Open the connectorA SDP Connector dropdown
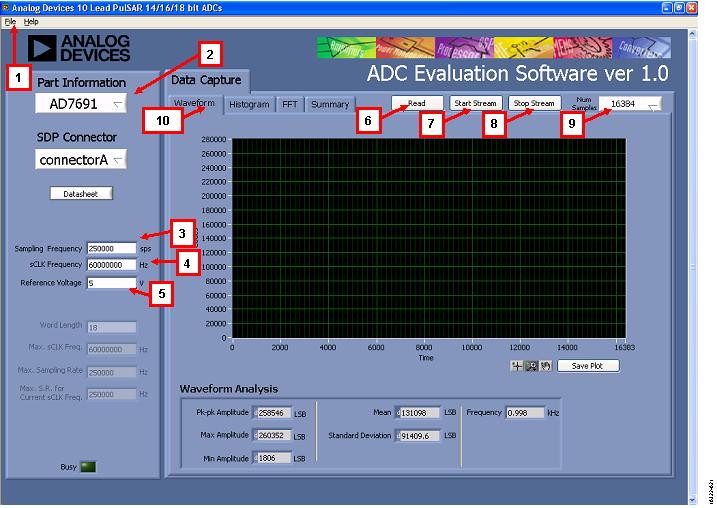717x508 pixels. click(81, 160)
